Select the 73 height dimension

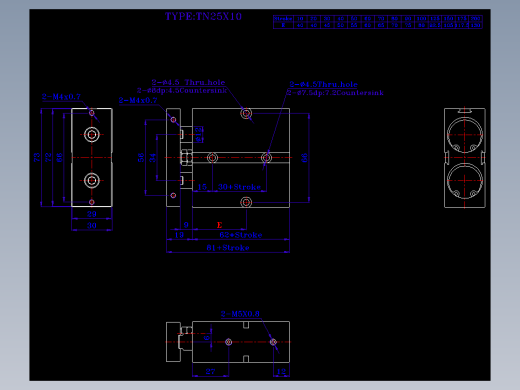[37, 157]
